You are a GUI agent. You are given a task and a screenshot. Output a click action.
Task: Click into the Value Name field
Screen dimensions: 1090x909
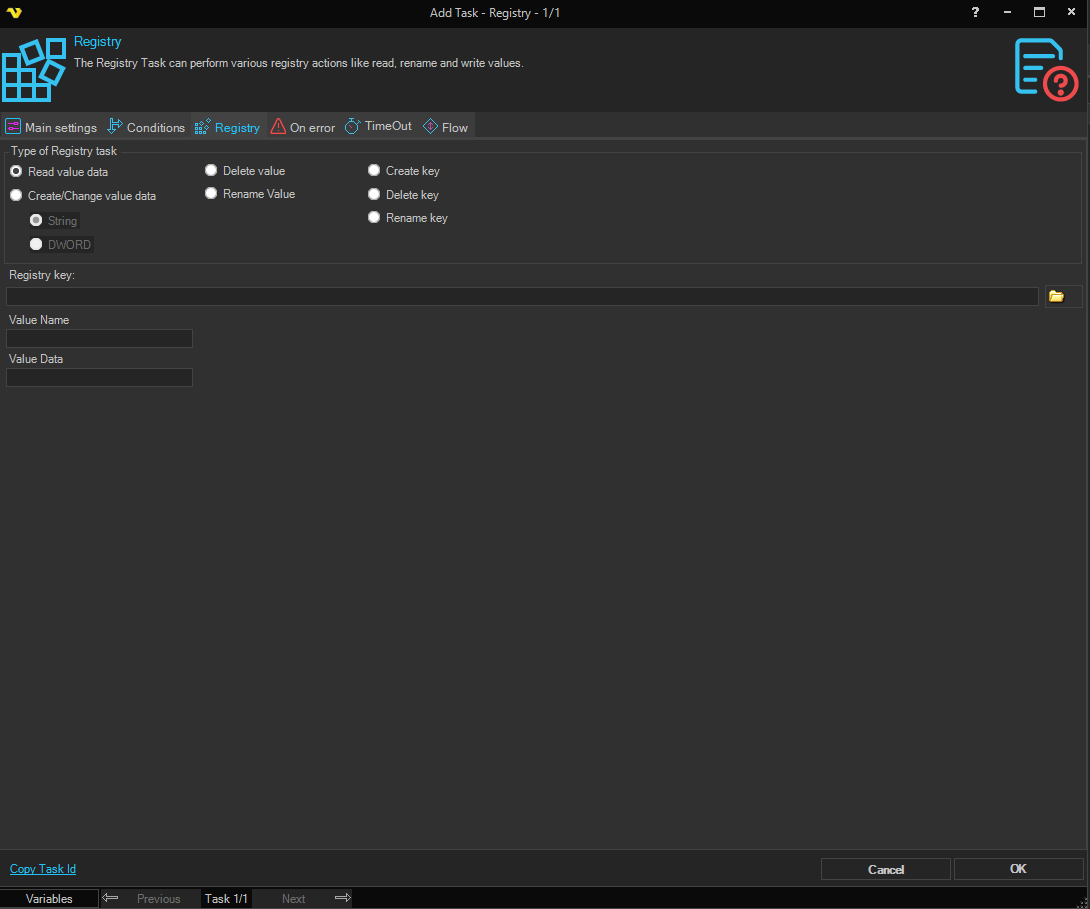[x=99, y=339]
